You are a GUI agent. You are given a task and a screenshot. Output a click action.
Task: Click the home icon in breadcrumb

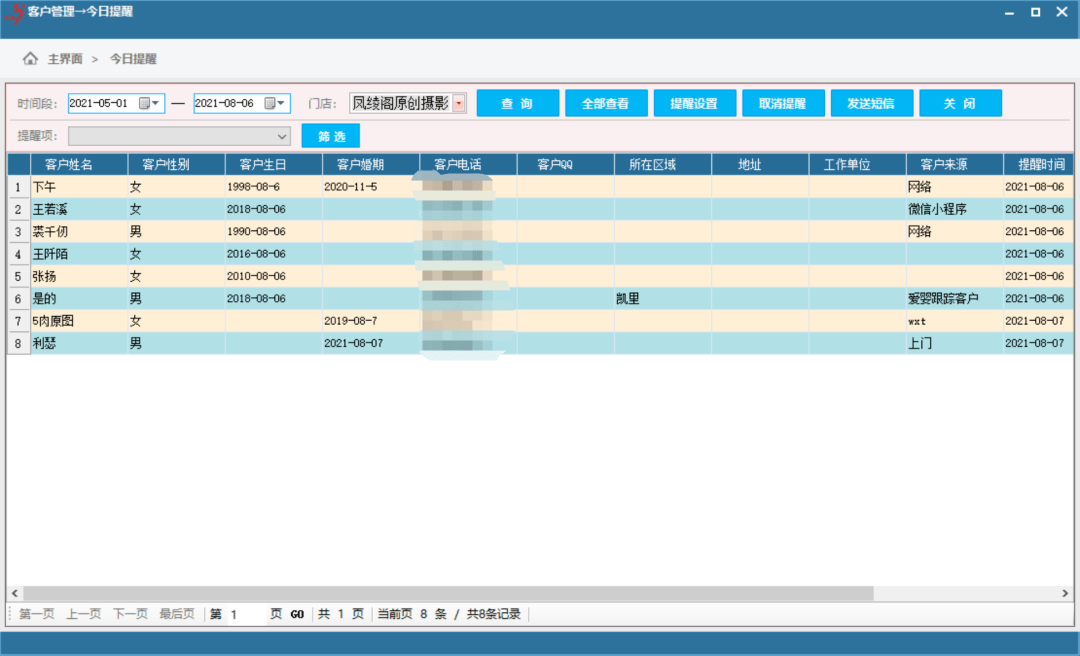[x=30, y=59]
